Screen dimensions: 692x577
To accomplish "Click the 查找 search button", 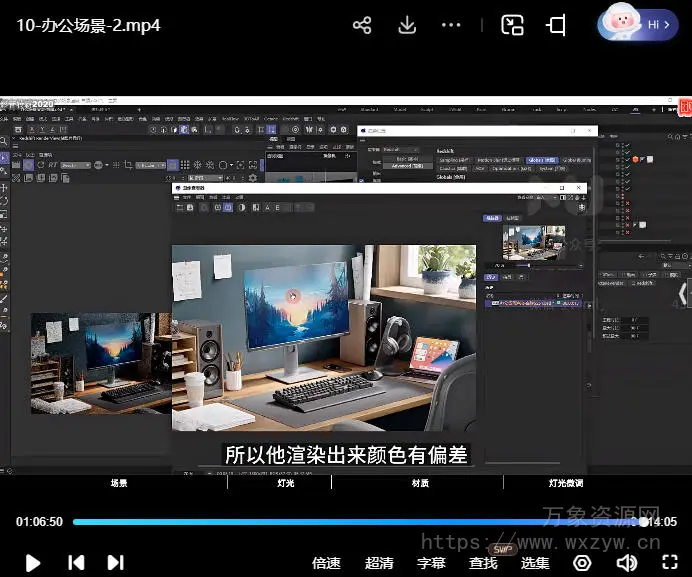I will coord(483,563).
